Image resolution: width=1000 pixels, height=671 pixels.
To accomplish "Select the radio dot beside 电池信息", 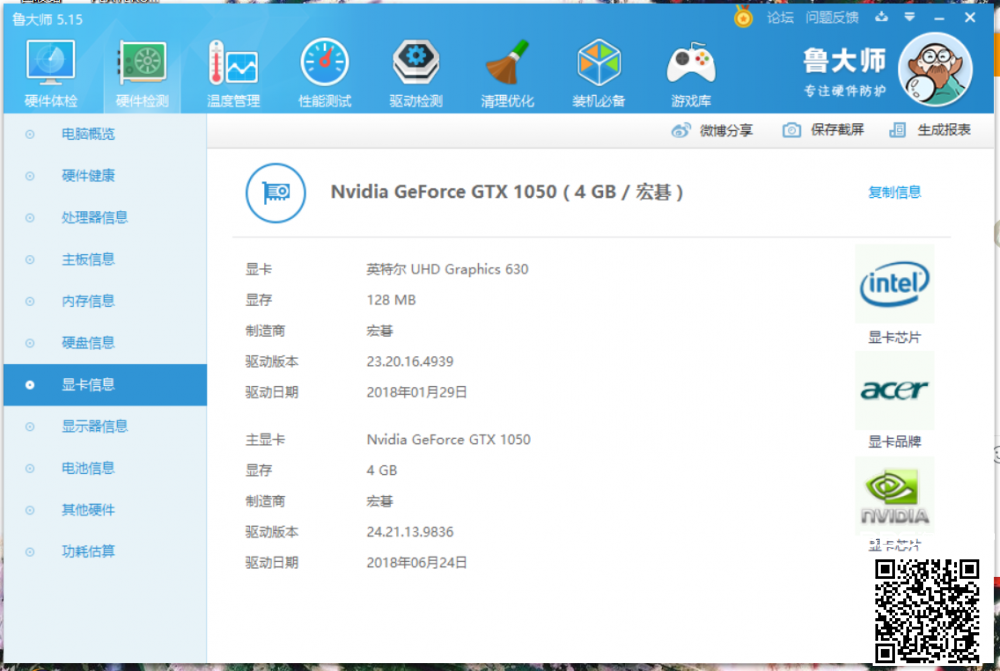I will click(x=29, y=468).
